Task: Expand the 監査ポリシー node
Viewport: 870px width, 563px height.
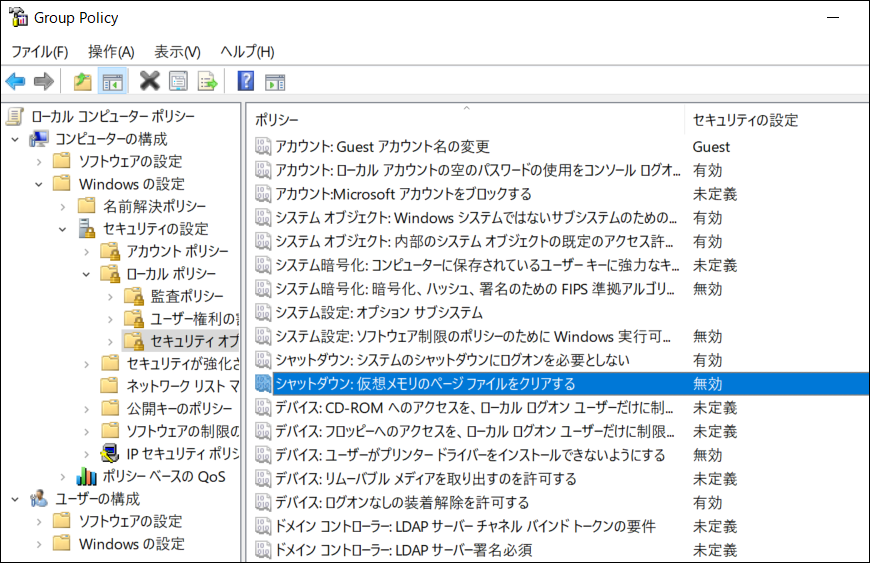Action: [x=110, y=297]
